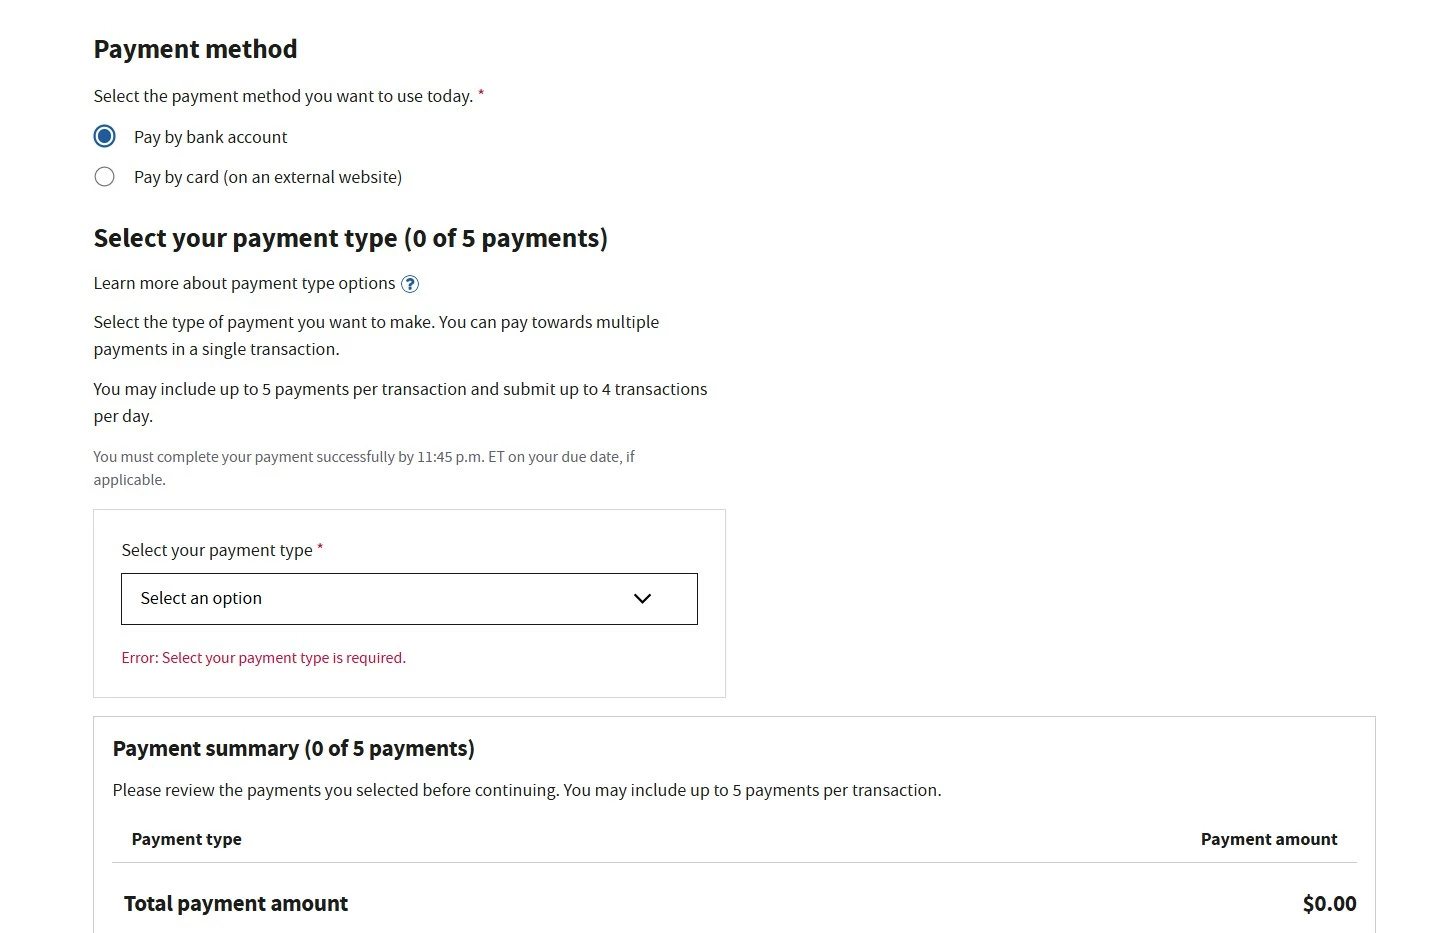The image size is (1438, 933).
Task: Click the 'Select an option' placeholder text
Action: coord(201,598)
